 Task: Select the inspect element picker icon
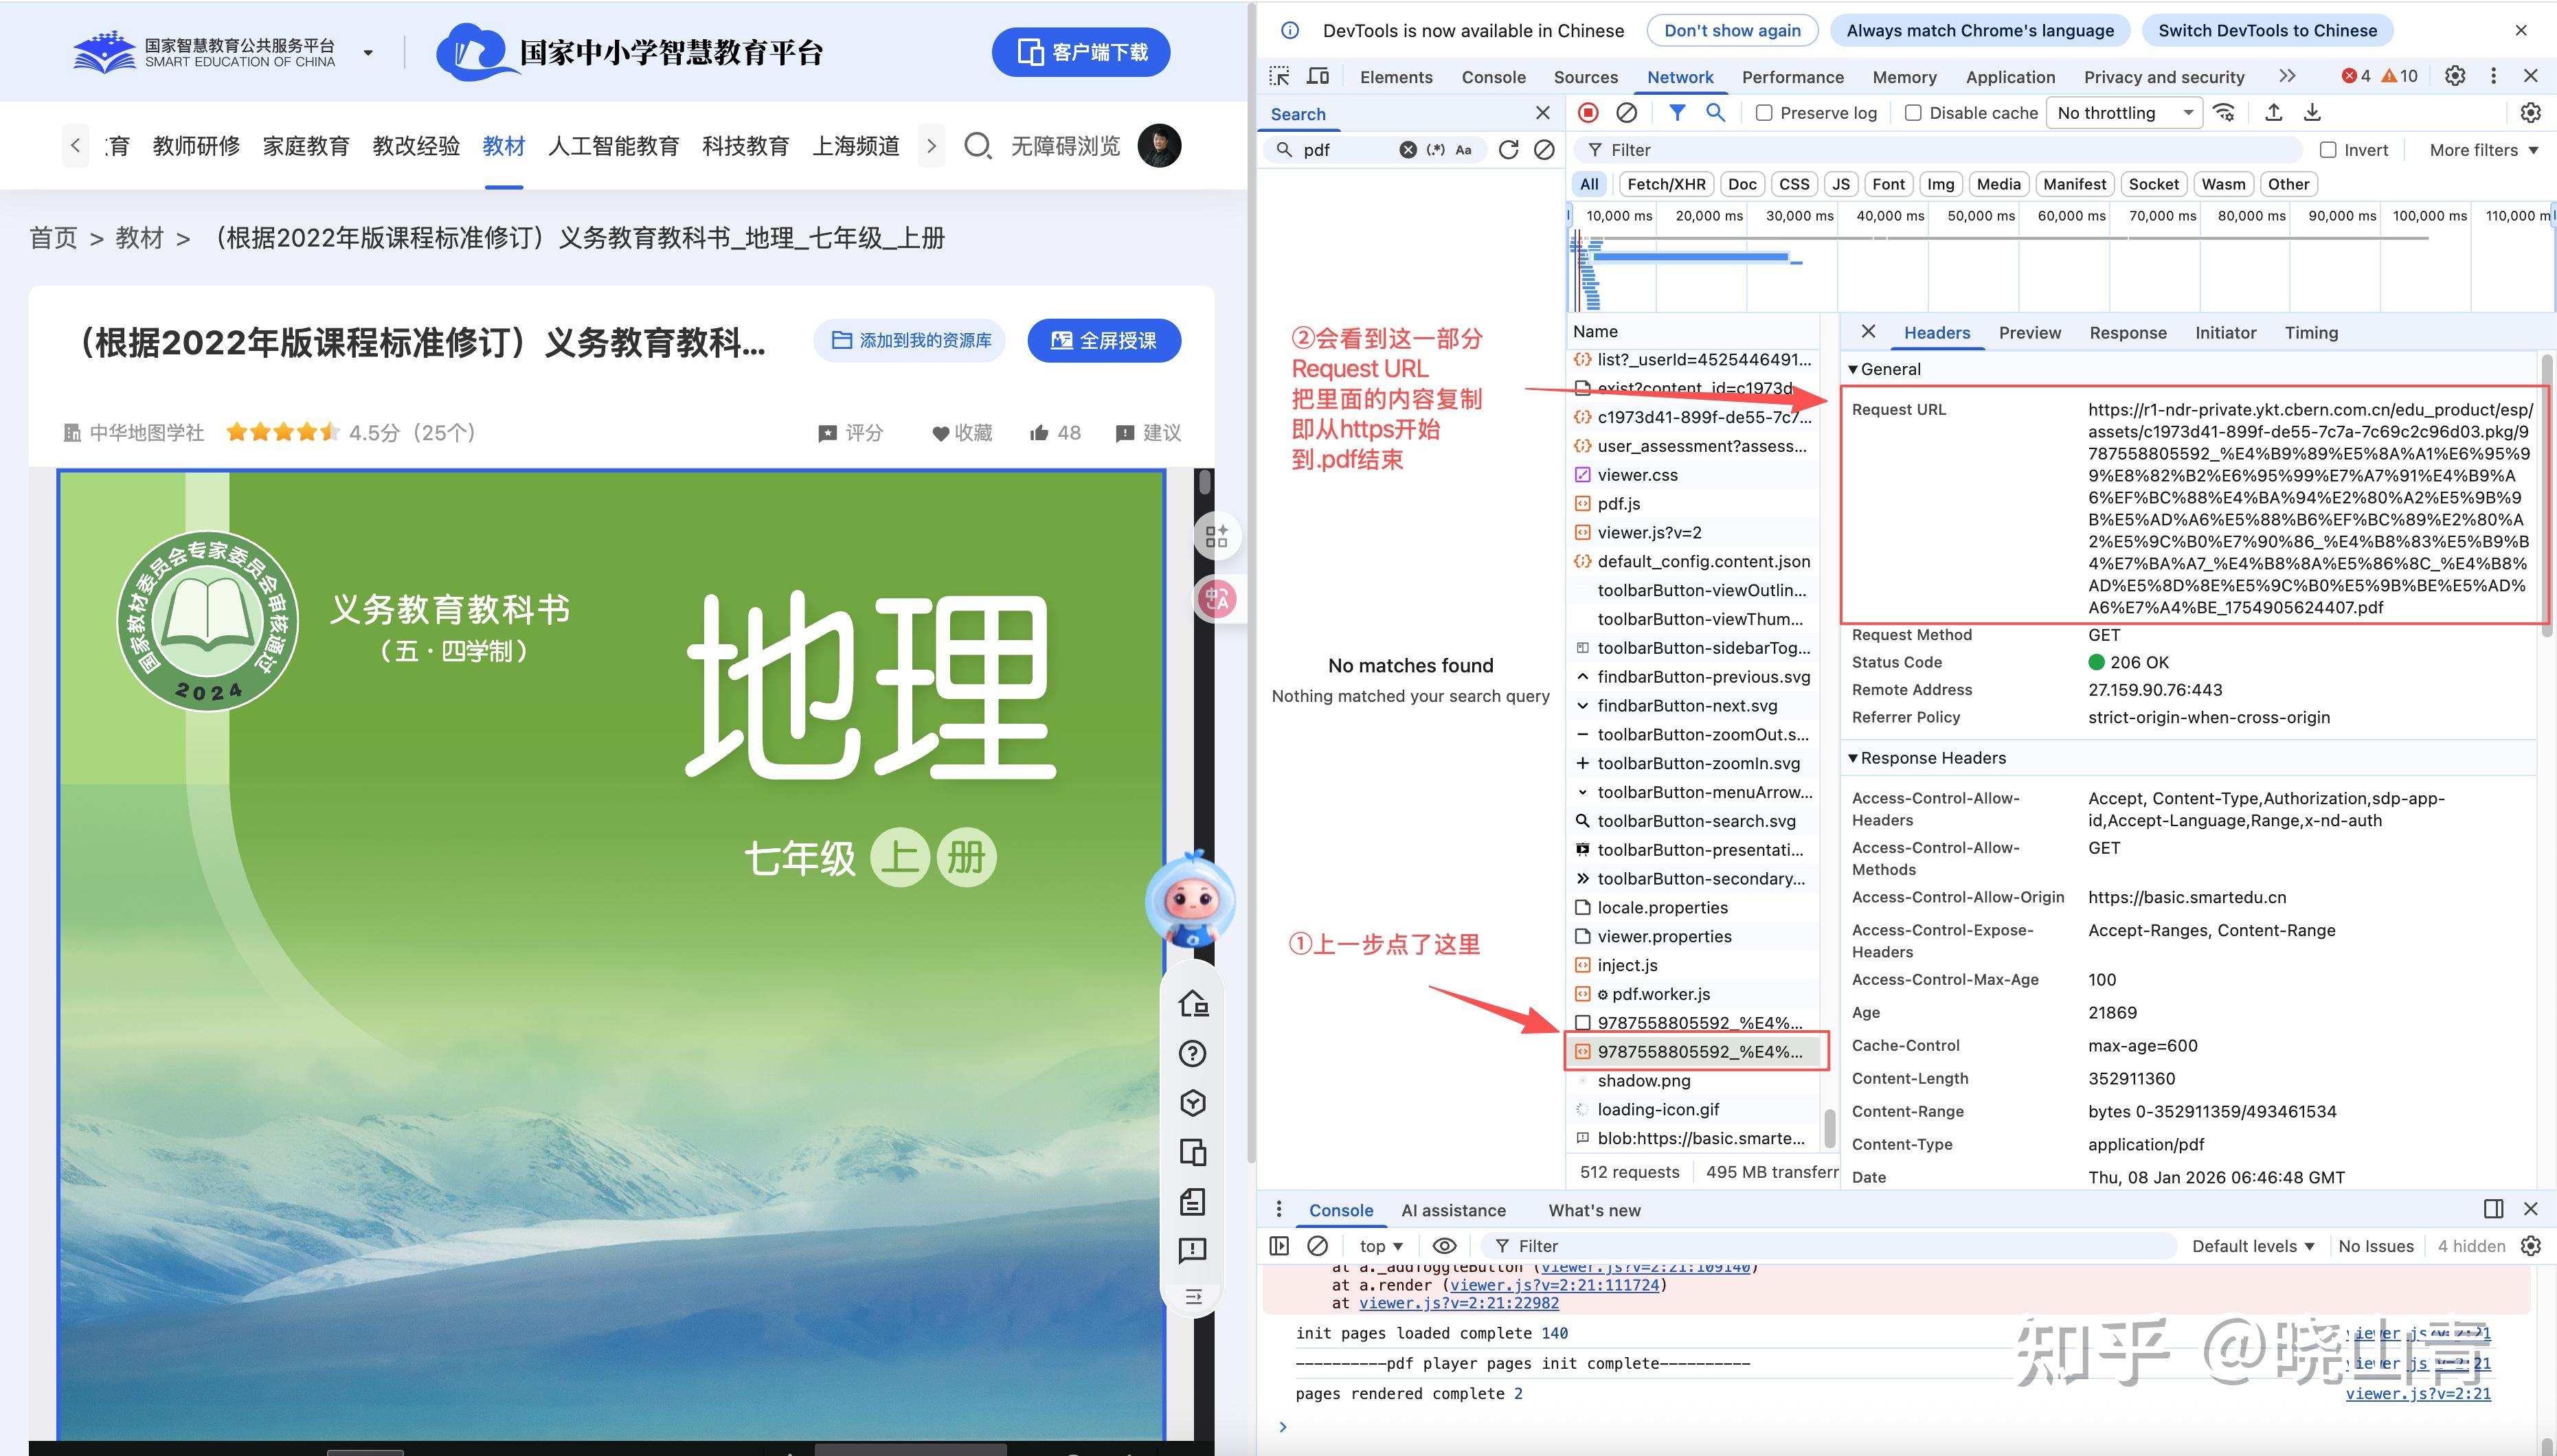[x=1279, y=76]
